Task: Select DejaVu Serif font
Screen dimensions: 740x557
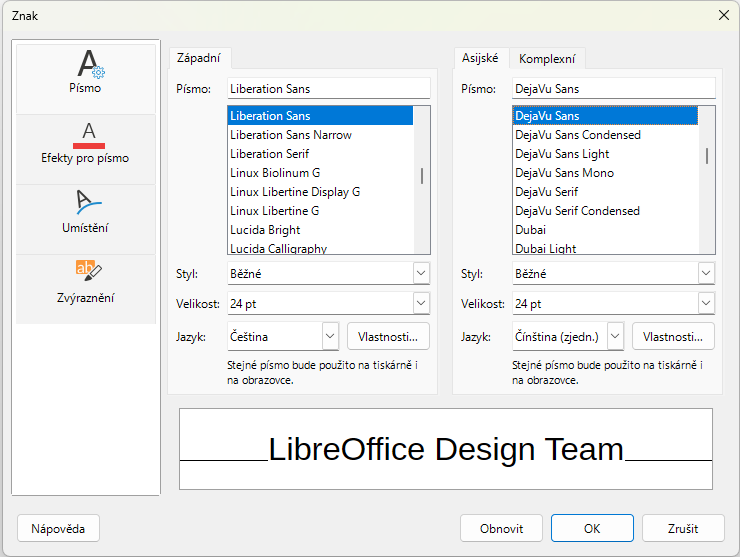Action: pyautogui.click(x=605, y=192)
